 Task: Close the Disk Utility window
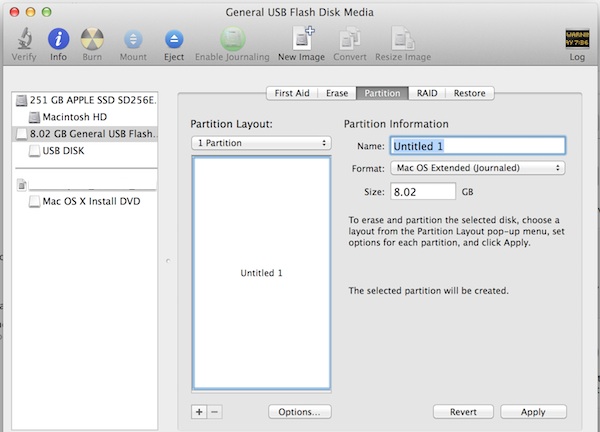(x=15, y=12)
